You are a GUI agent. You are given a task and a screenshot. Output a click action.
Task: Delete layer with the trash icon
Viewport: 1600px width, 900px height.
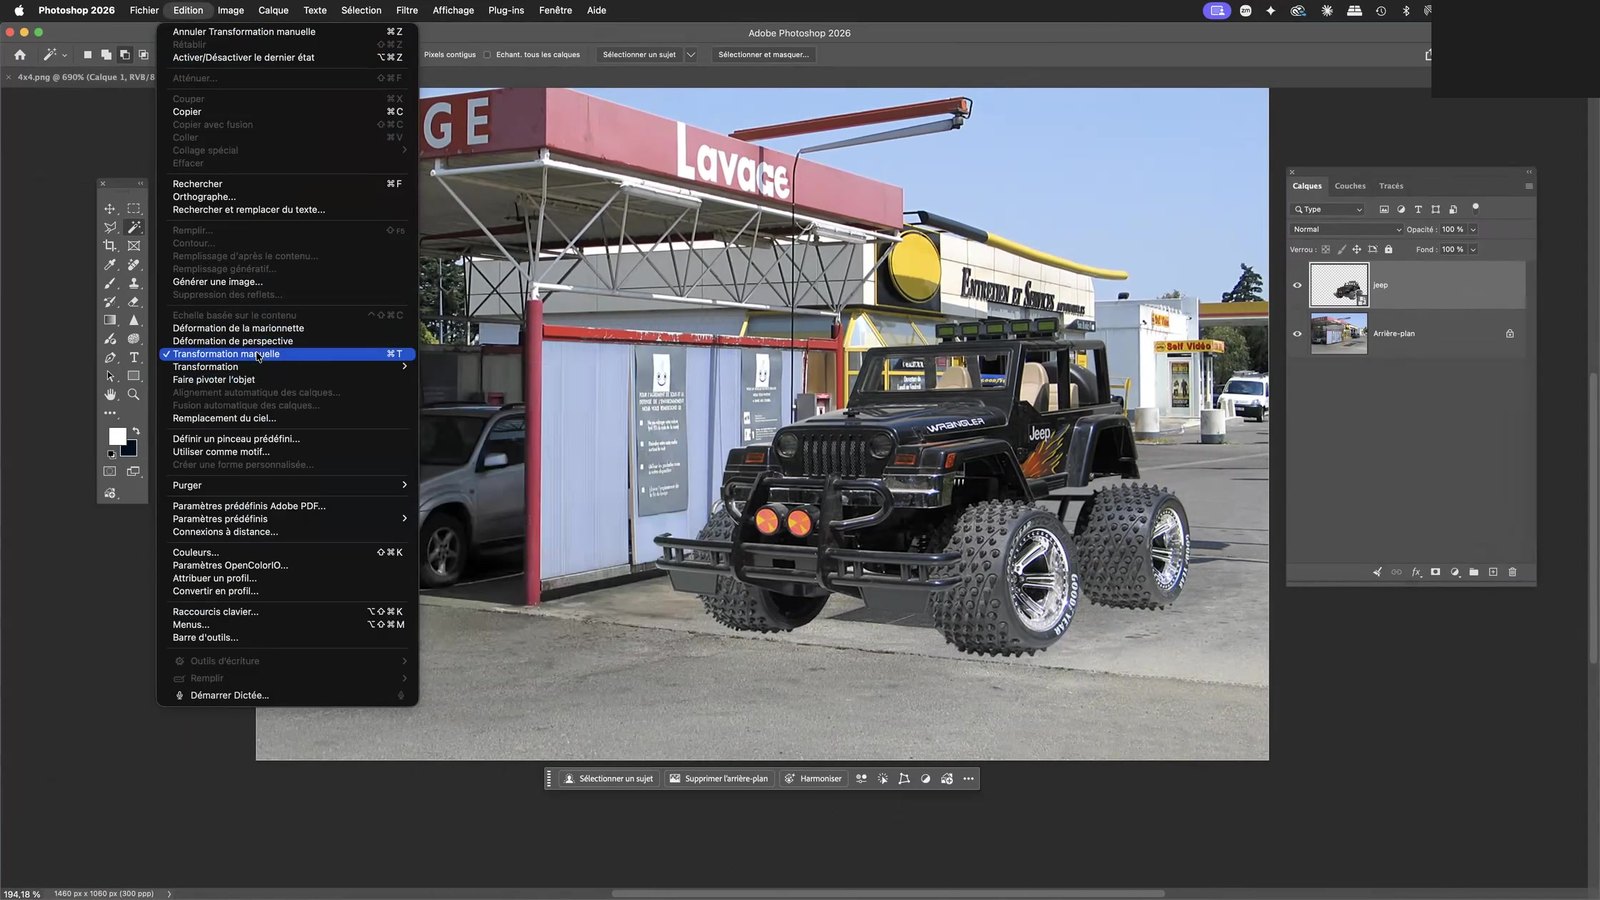[1512, 572]
